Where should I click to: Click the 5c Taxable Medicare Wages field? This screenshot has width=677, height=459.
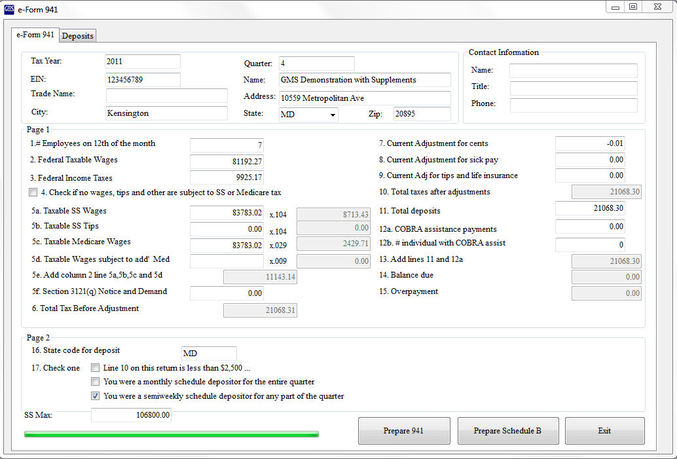coord(227,245)
